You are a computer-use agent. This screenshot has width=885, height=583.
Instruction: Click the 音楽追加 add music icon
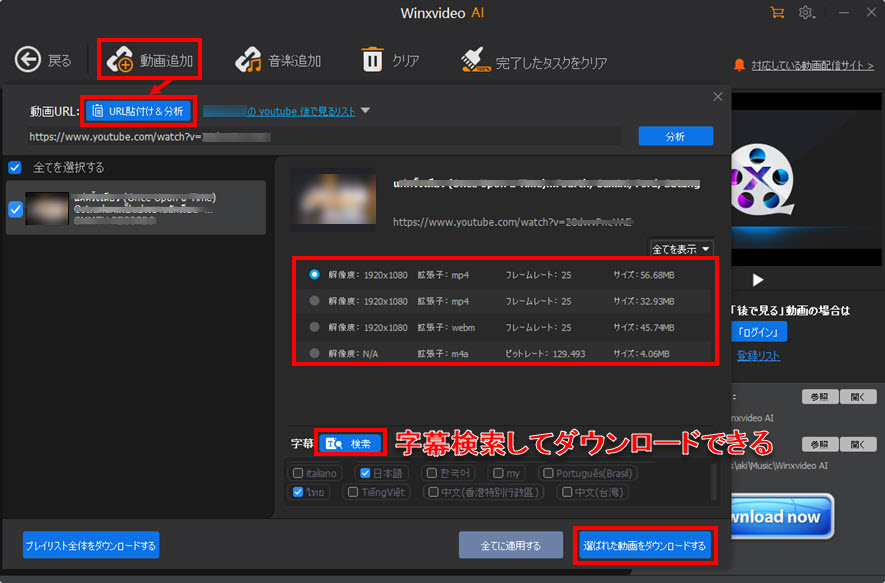click(248, 60)
